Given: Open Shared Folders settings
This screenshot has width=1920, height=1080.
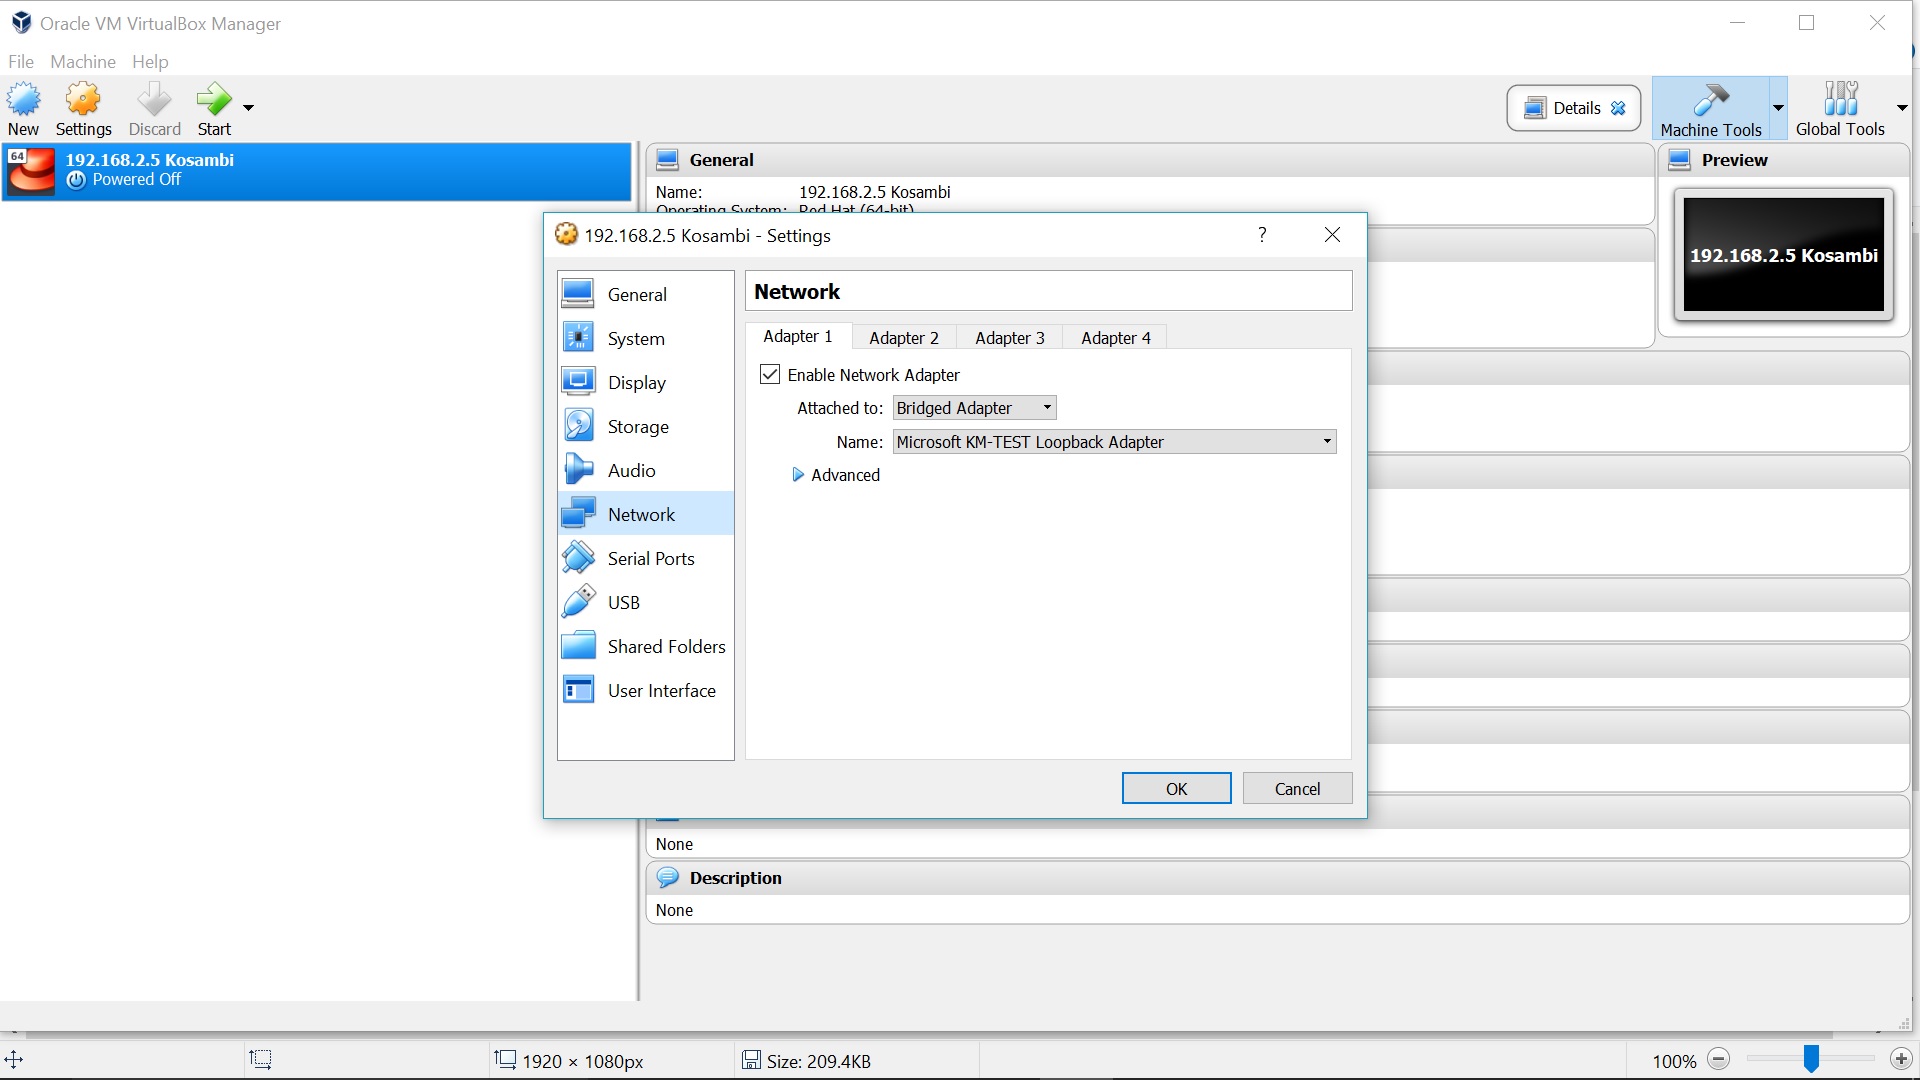Looking at the screenshot, I should click(x=580, y=645).
